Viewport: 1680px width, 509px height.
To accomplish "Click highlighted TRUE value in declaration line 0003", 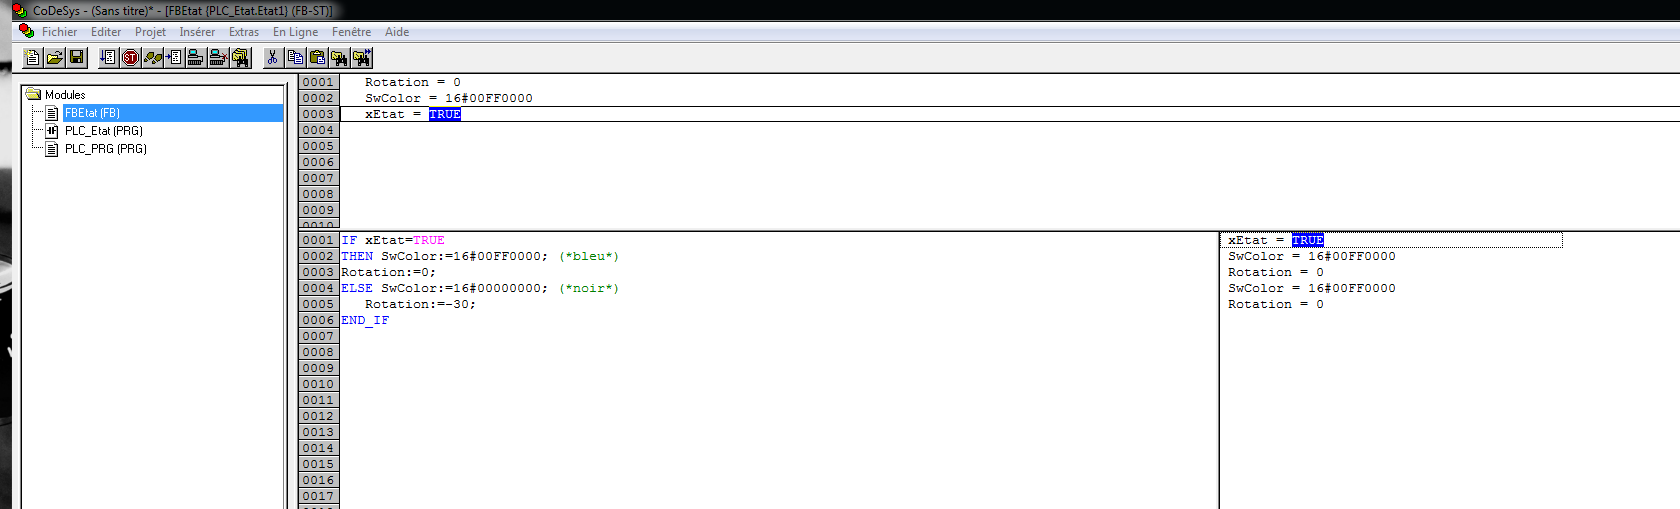I will click(445, 114).
